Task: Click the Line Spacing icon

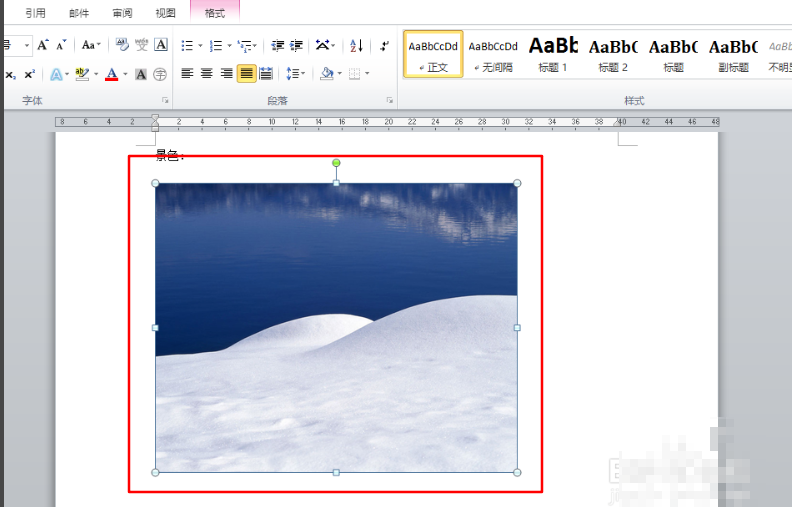Action: click(x=292, y=74)
